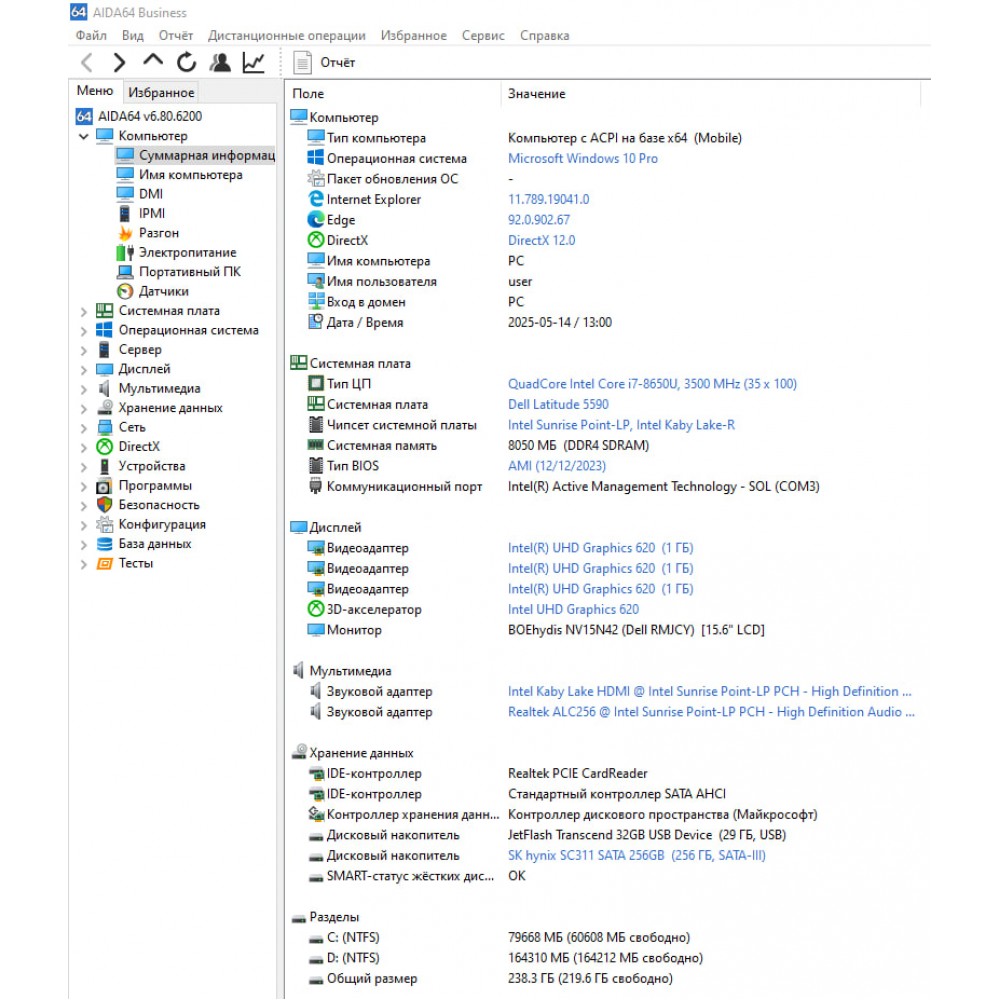Click the DMI tree icon

click(x=126, y=194)
